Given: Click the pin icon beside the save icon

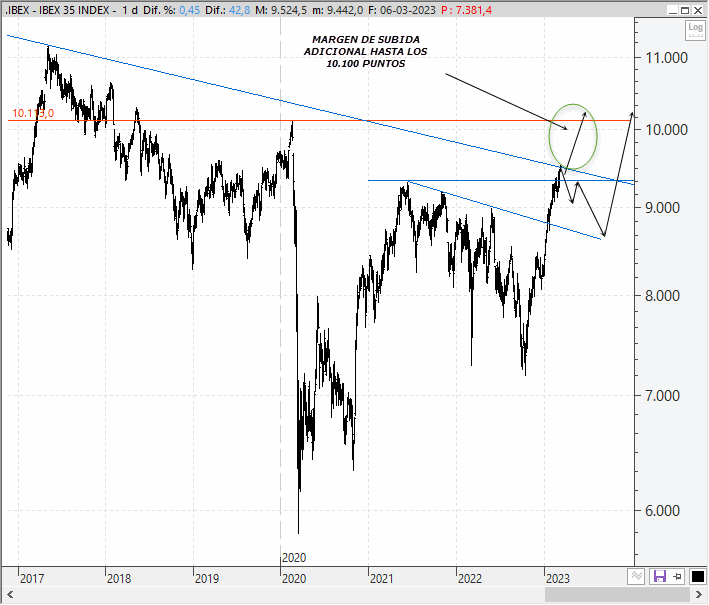Looking at the screenshot, I should coord(677,577).
